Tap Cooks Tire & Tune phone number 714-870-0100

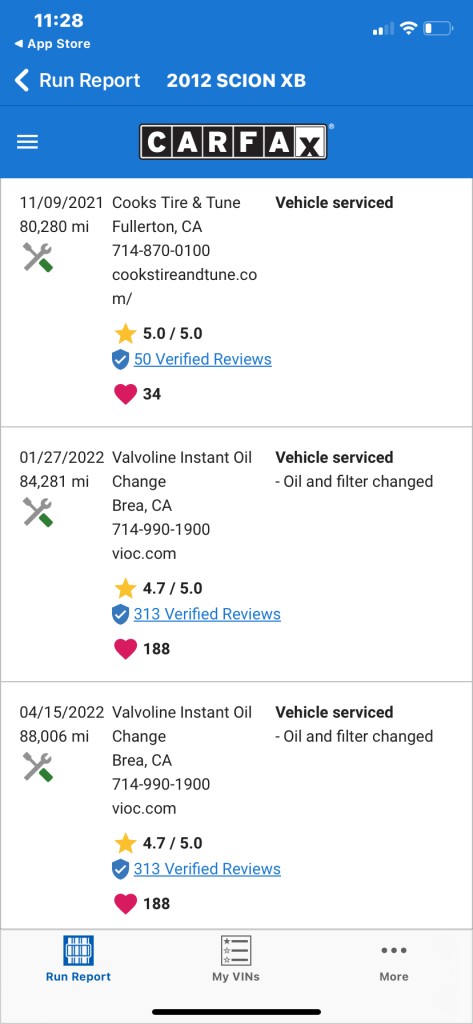point(161,251)
